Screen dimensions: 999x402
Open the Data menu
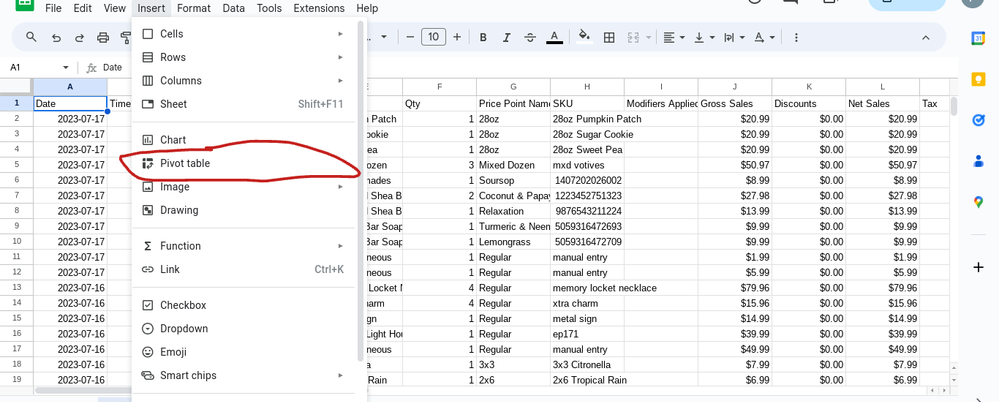pos(234,8)
